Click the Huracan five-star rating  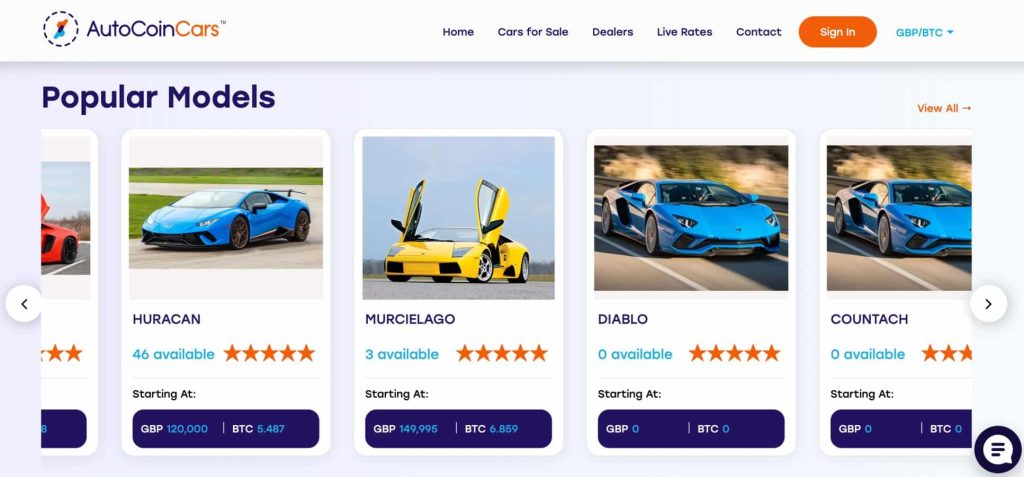(x=269, y=354)
